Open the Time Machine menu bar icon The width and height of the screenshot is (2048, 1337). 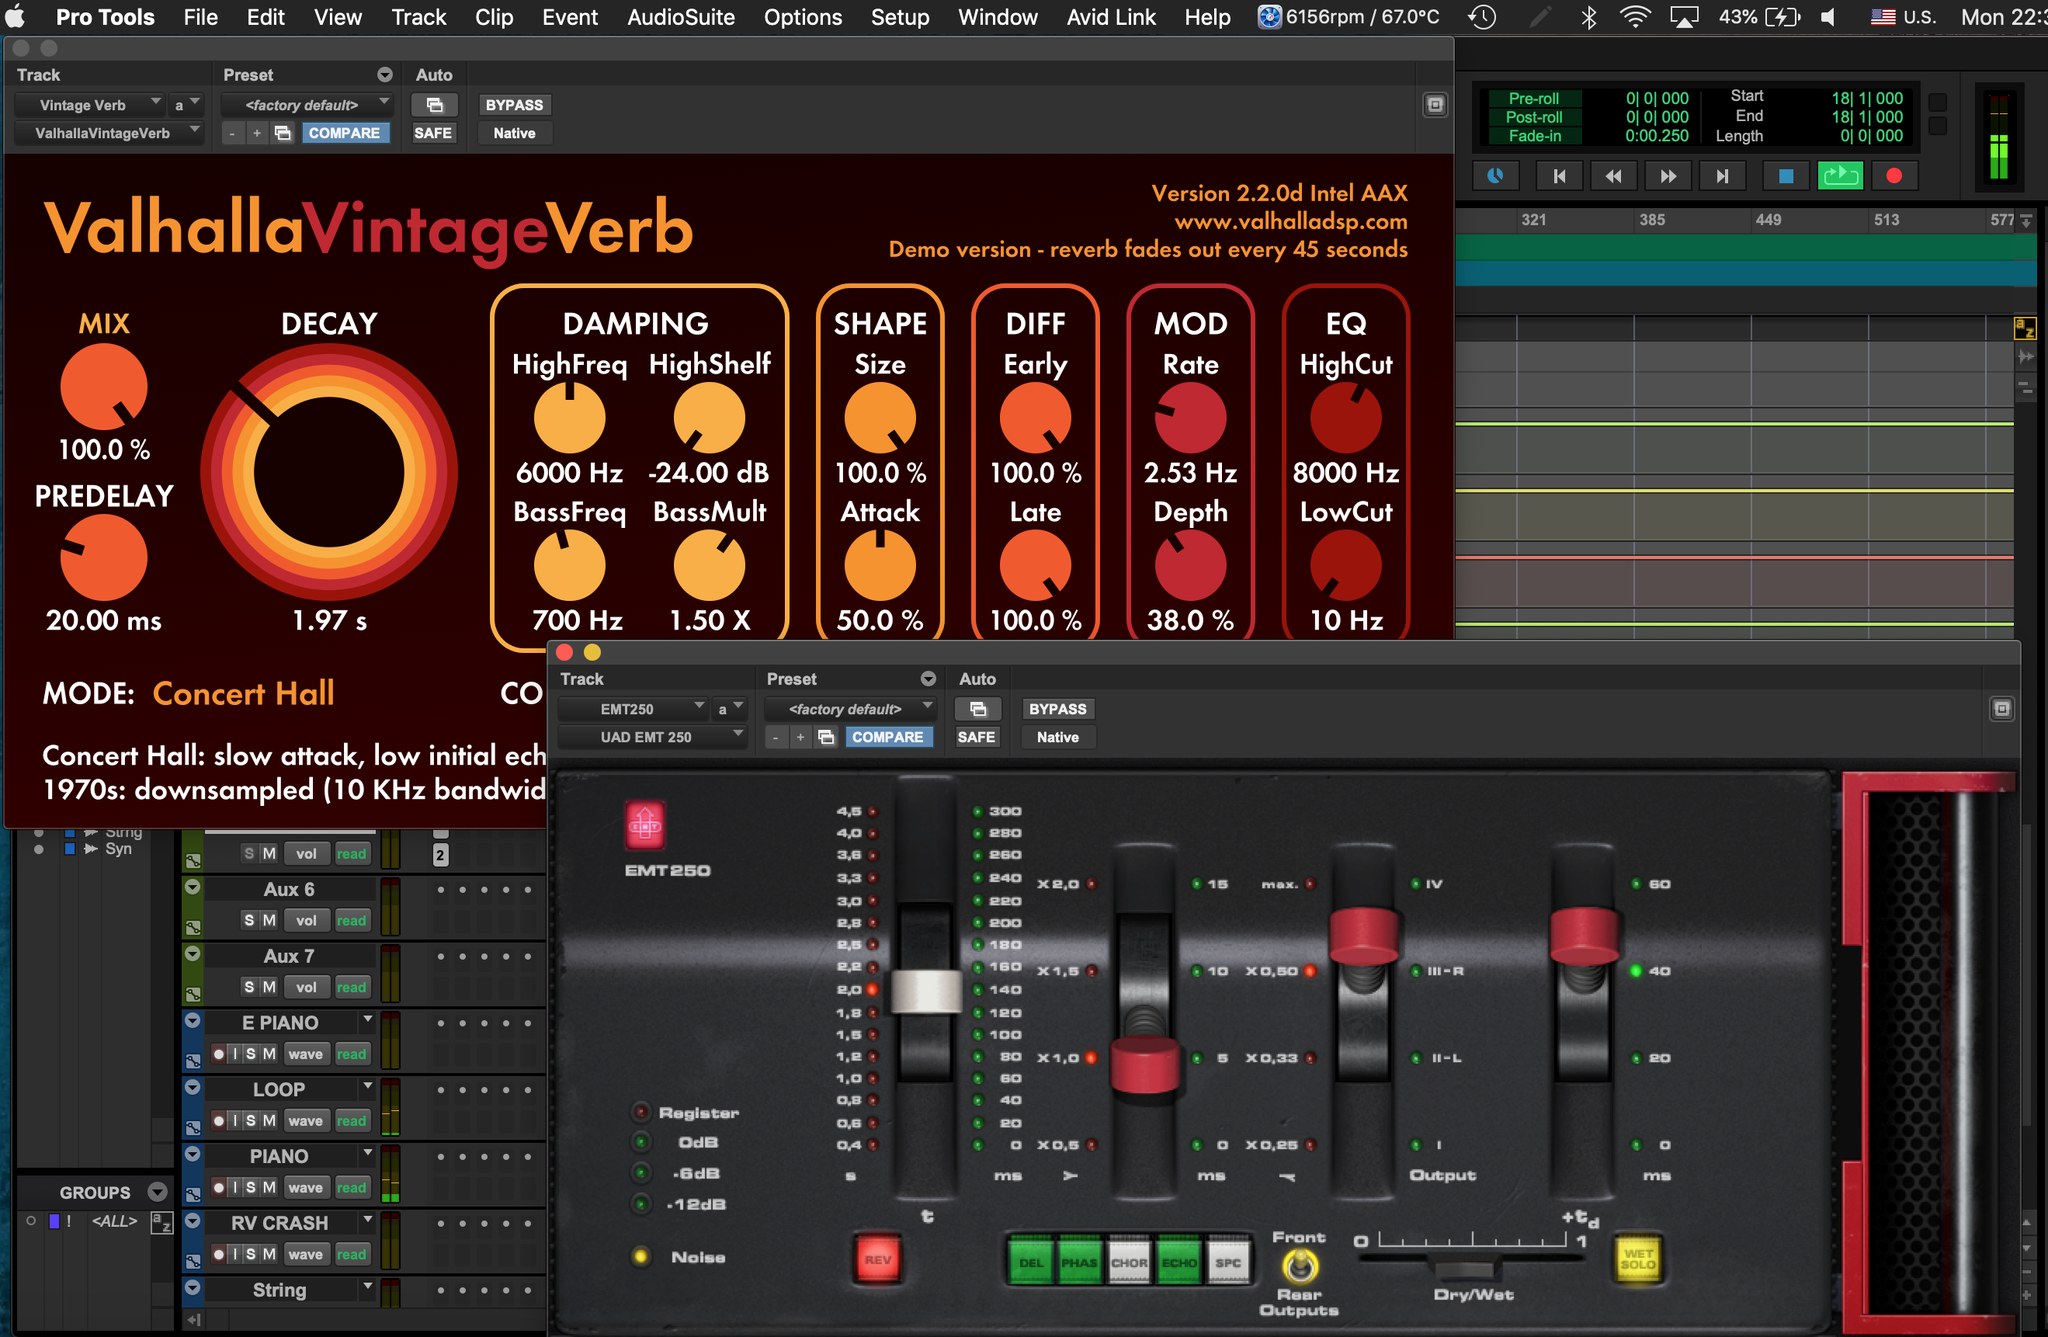click(1482, 17)
